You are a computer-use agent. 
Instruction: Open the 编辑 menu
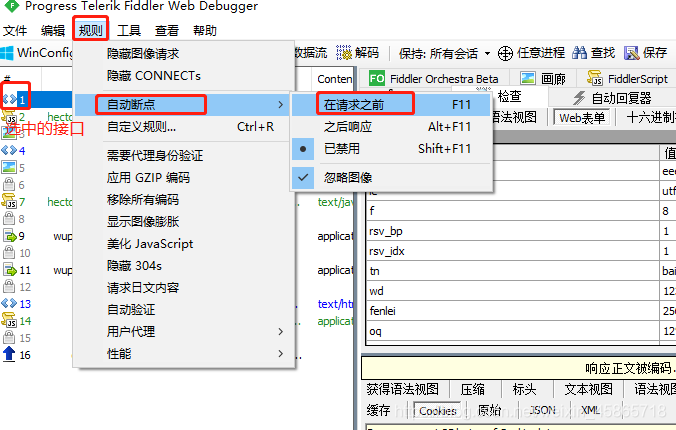(53, 30)
